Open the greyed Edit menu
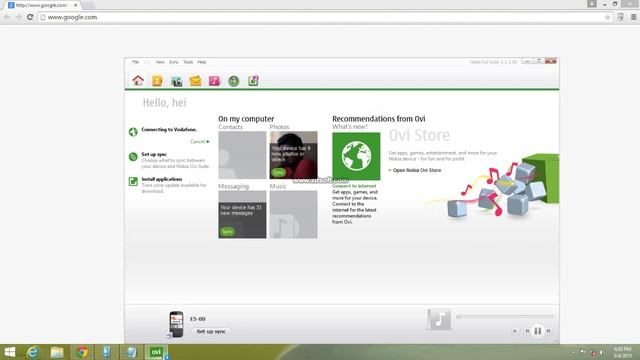 click(147, 62)
